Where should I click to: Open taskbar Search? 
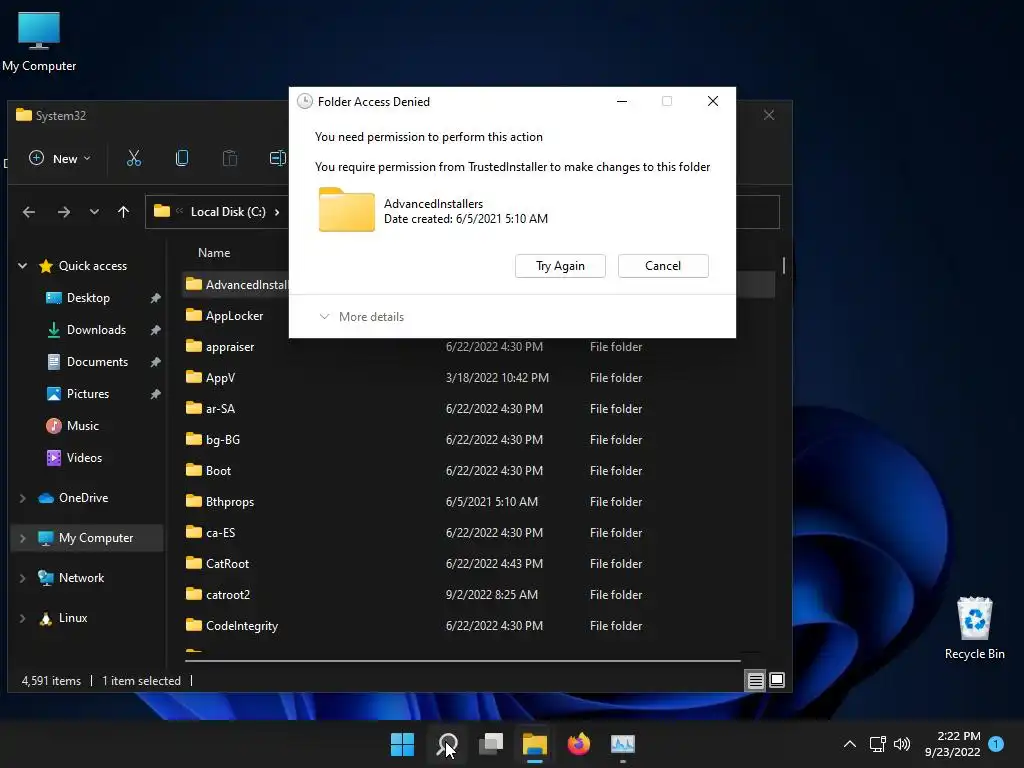pyautogui.click(x=447, y=744)
